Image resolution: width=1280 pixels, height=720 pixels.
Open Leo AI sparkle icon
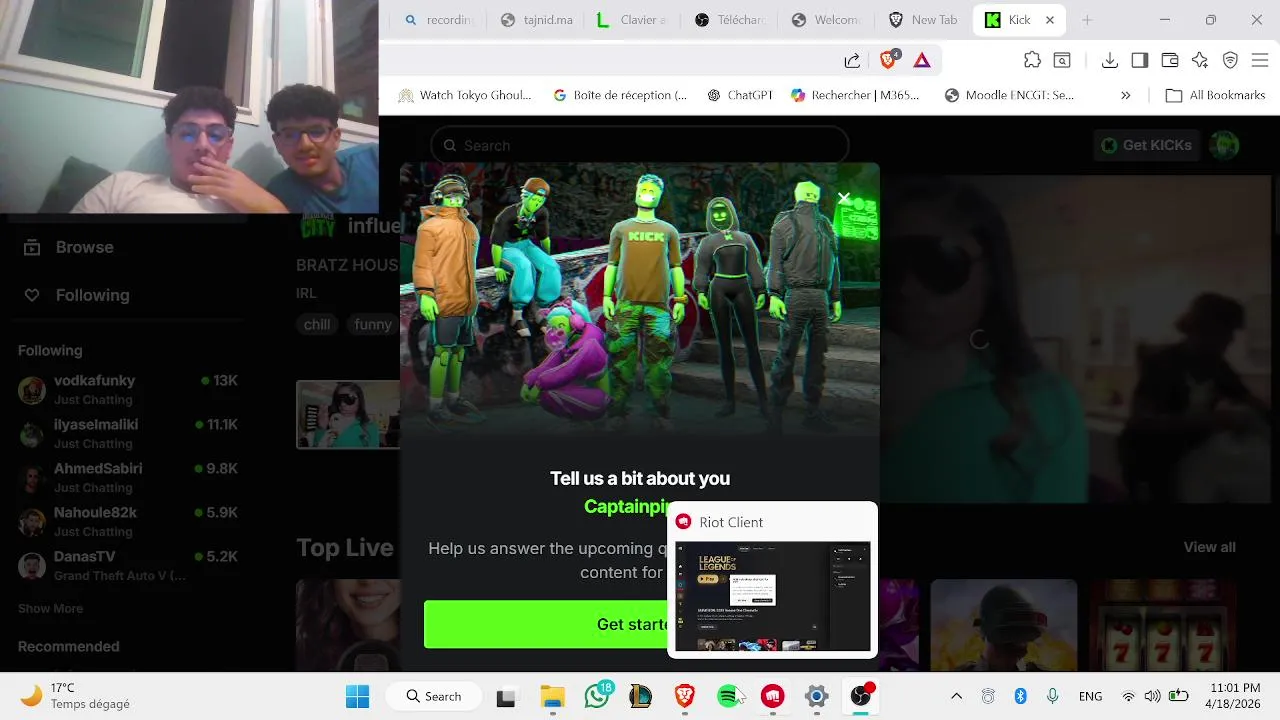pos(1200,60)
